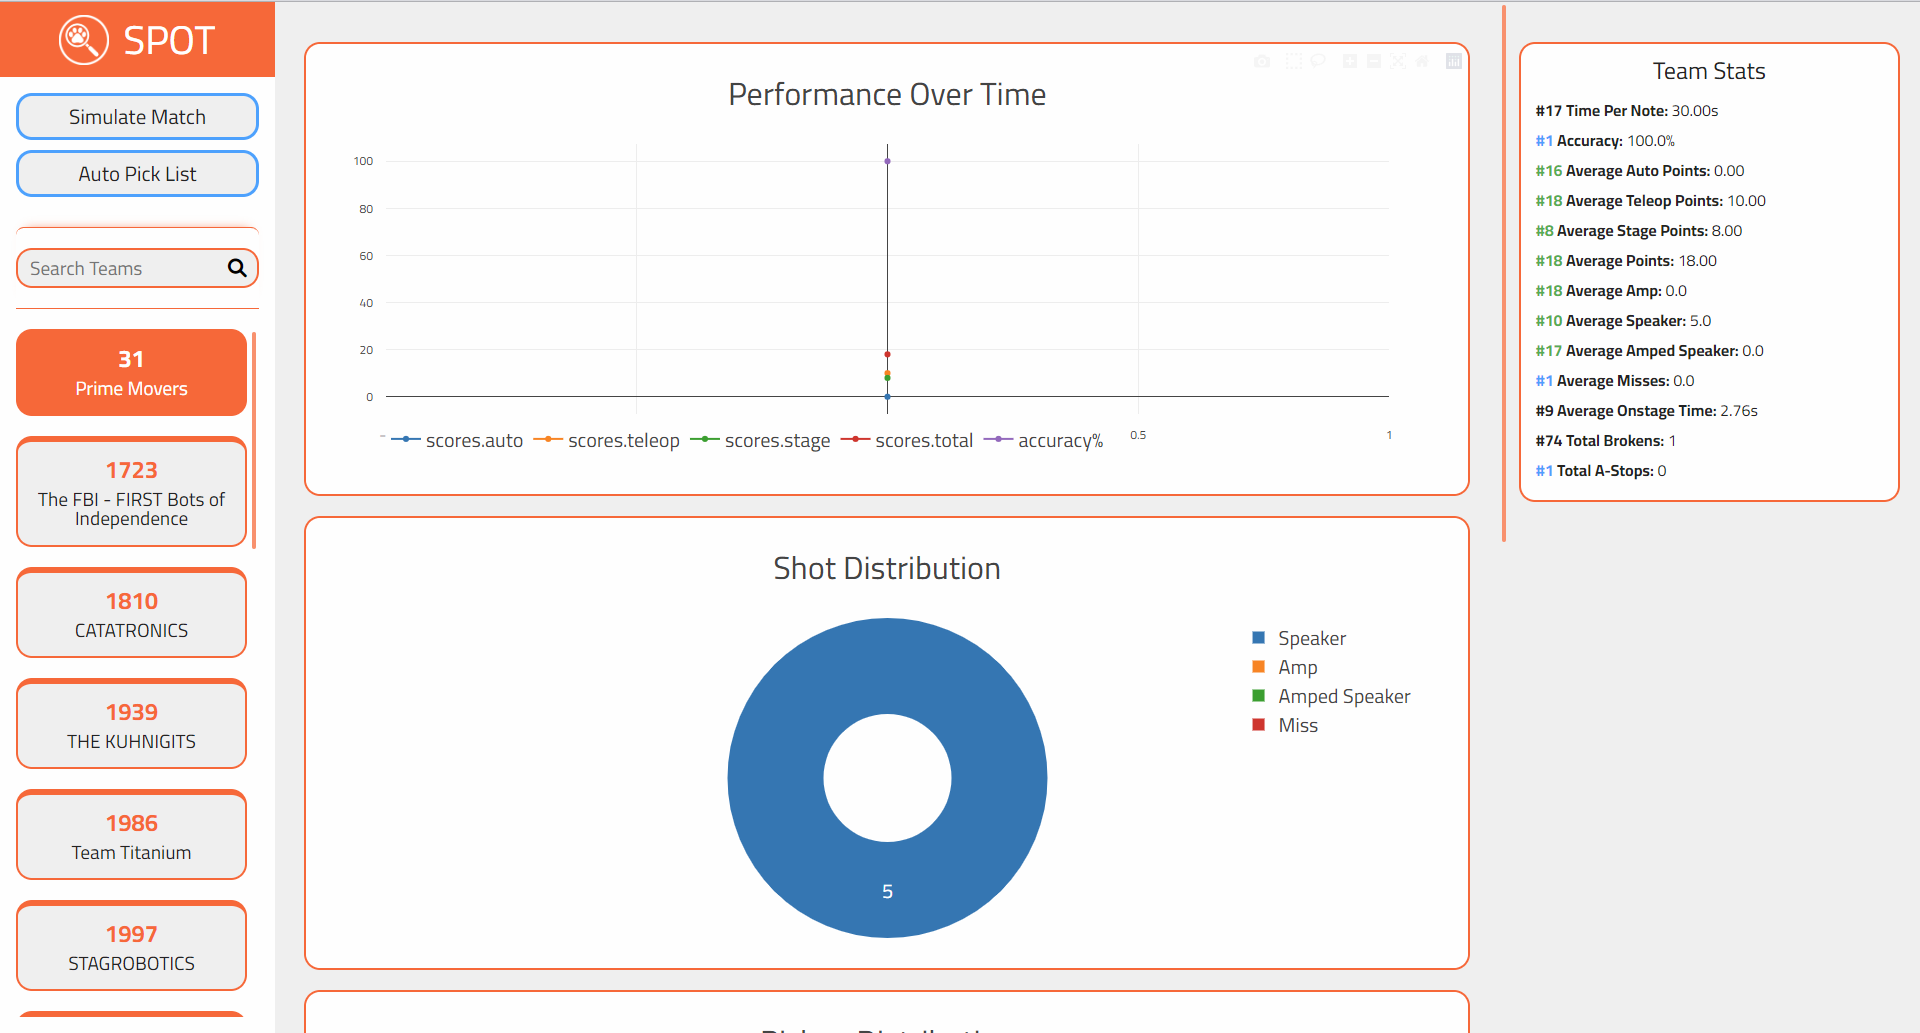Toggle Amped Speaker slice in shot legend

point(1331,696)
